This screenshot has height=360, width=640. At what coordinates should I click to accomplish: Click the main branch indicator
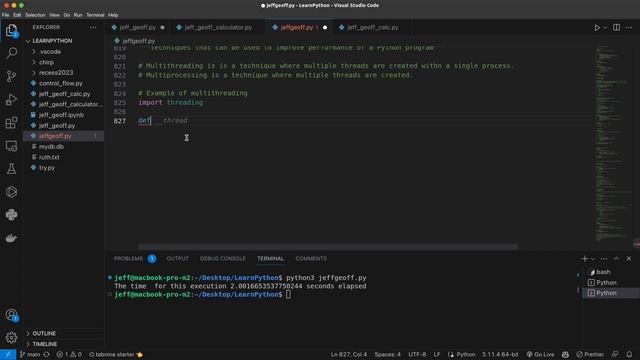point(30,354)
